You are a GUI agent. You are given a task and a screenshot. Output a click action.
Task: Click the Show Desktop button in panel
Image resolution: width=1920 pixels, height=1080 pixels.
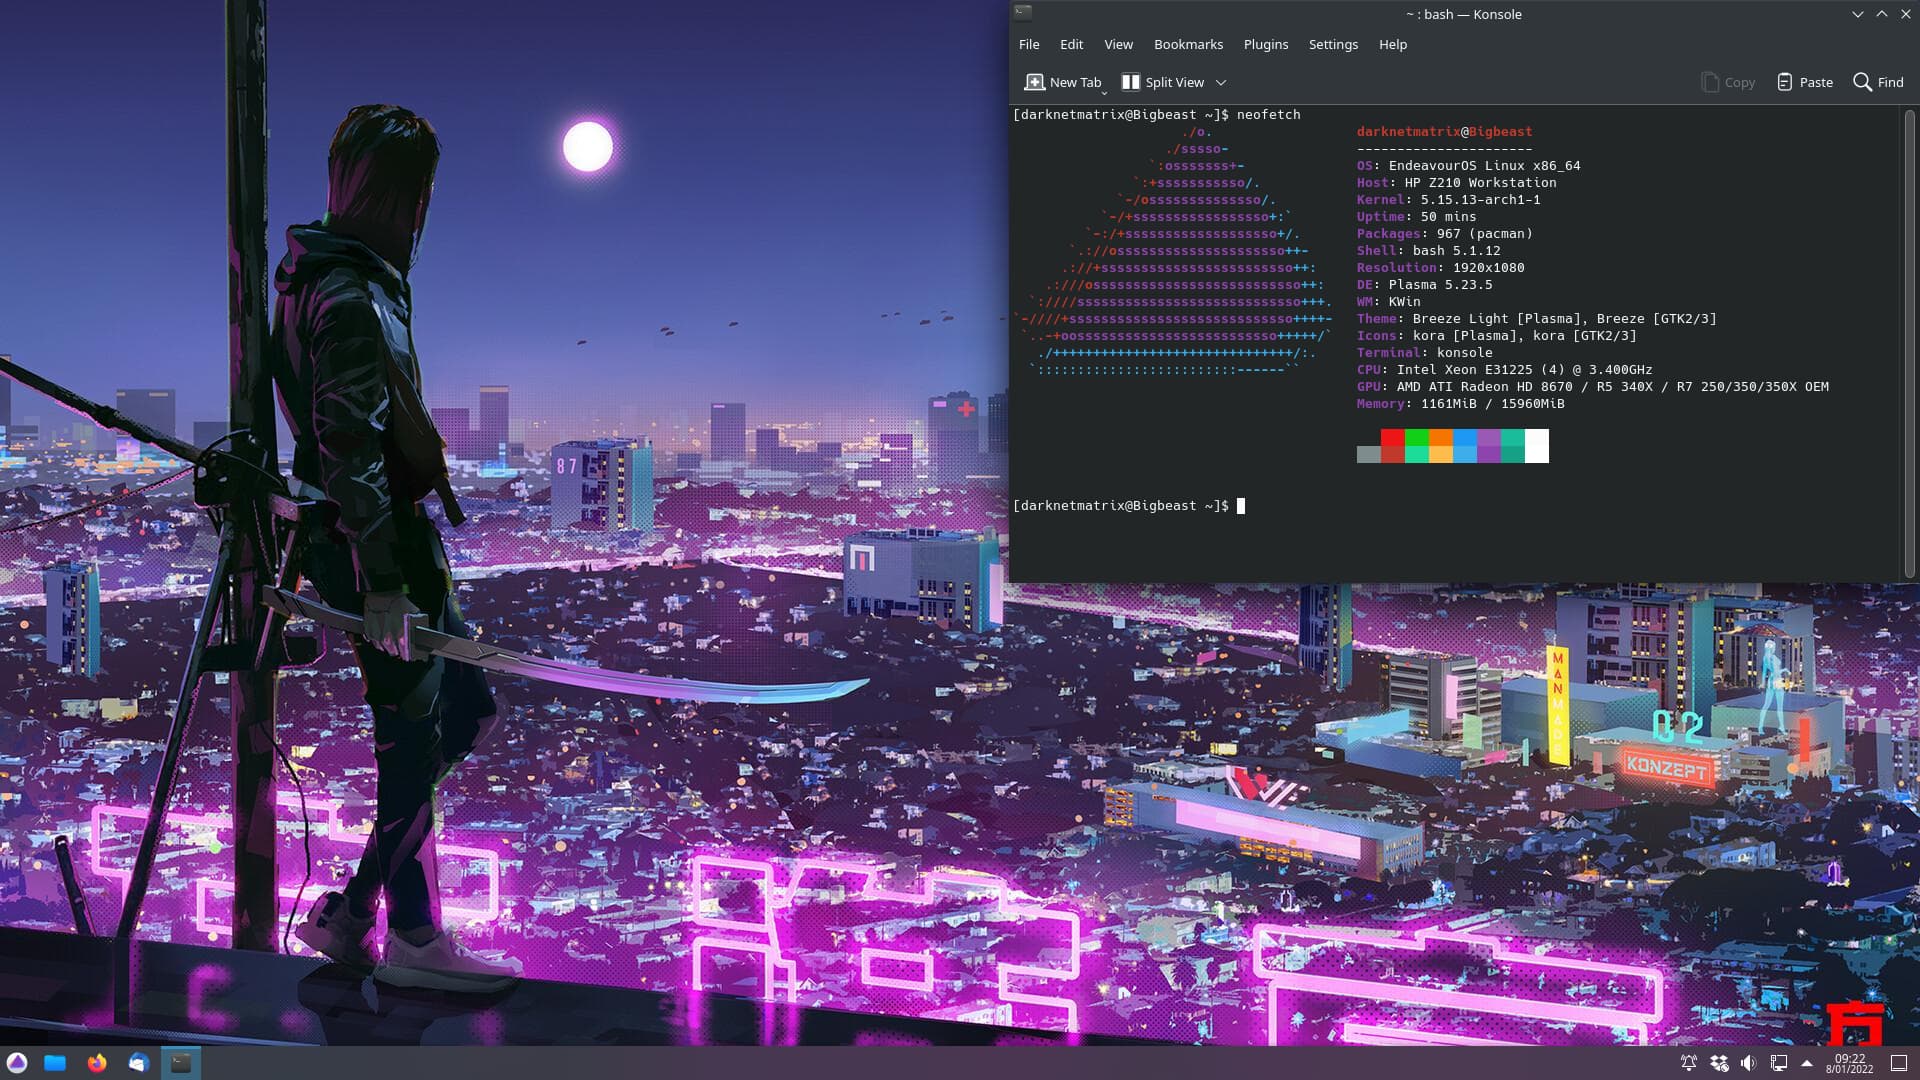pos(1899,1063)
